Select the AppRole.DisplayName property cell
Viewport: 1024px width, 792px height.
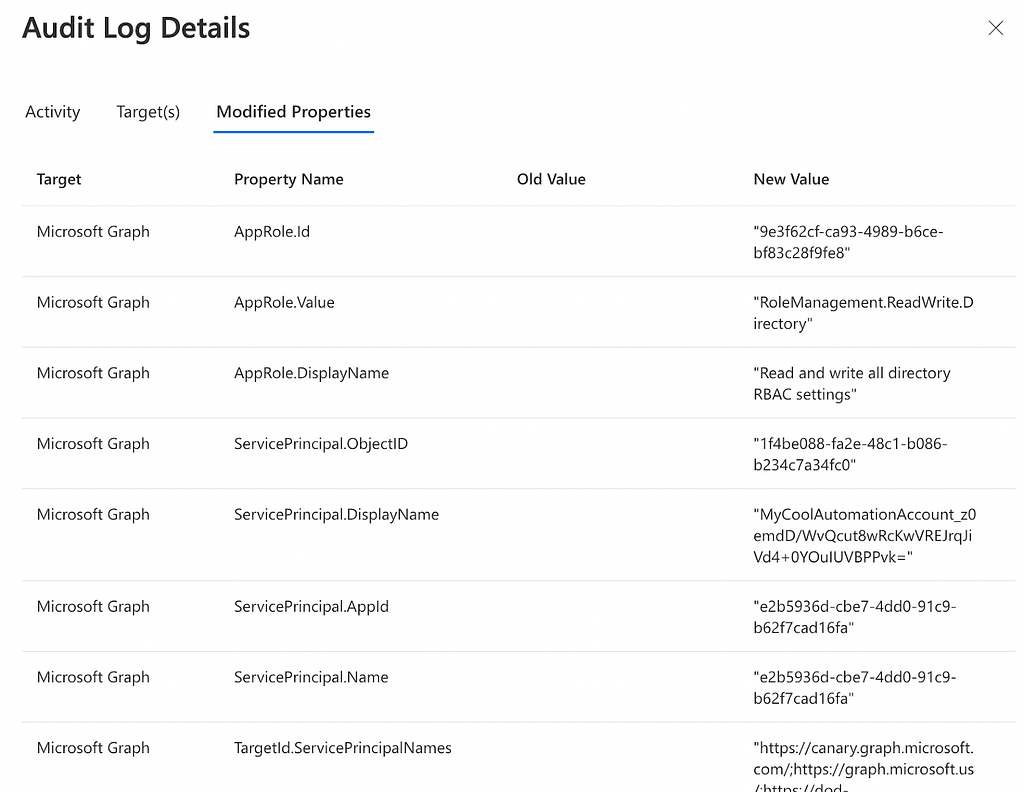311,373
